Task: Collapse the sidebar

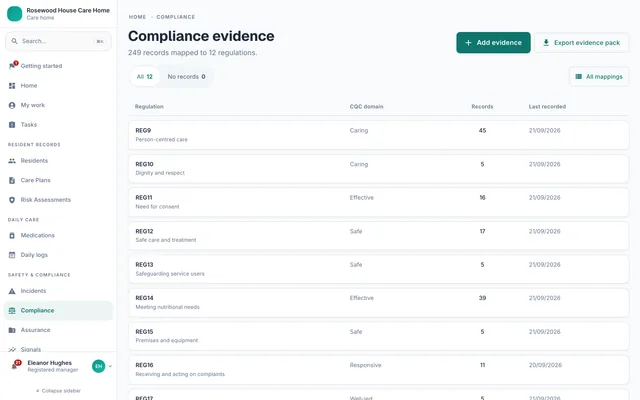Action: coord(58,391)
